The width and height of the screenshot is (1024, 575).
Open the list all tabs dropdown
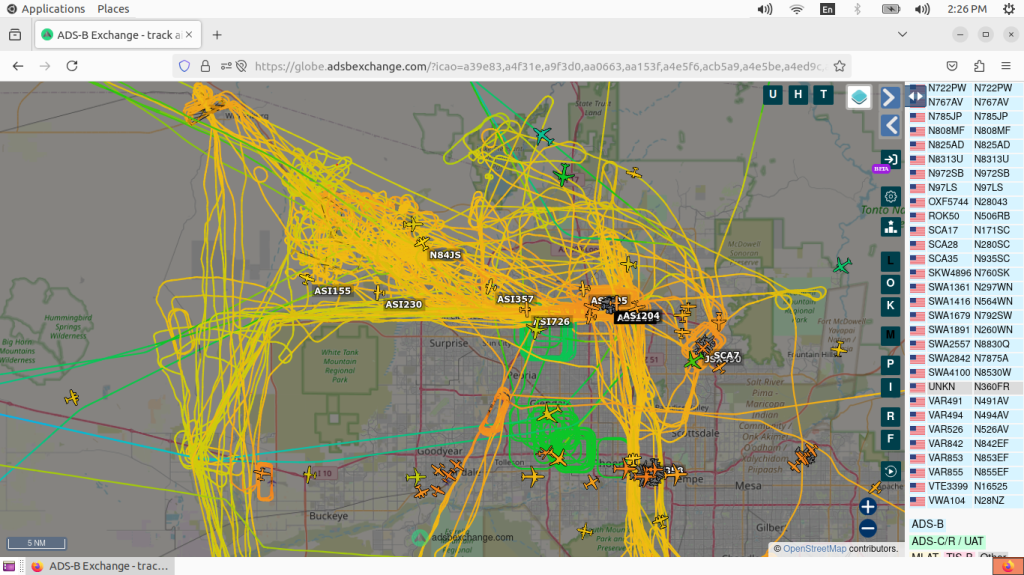[903, 35]
